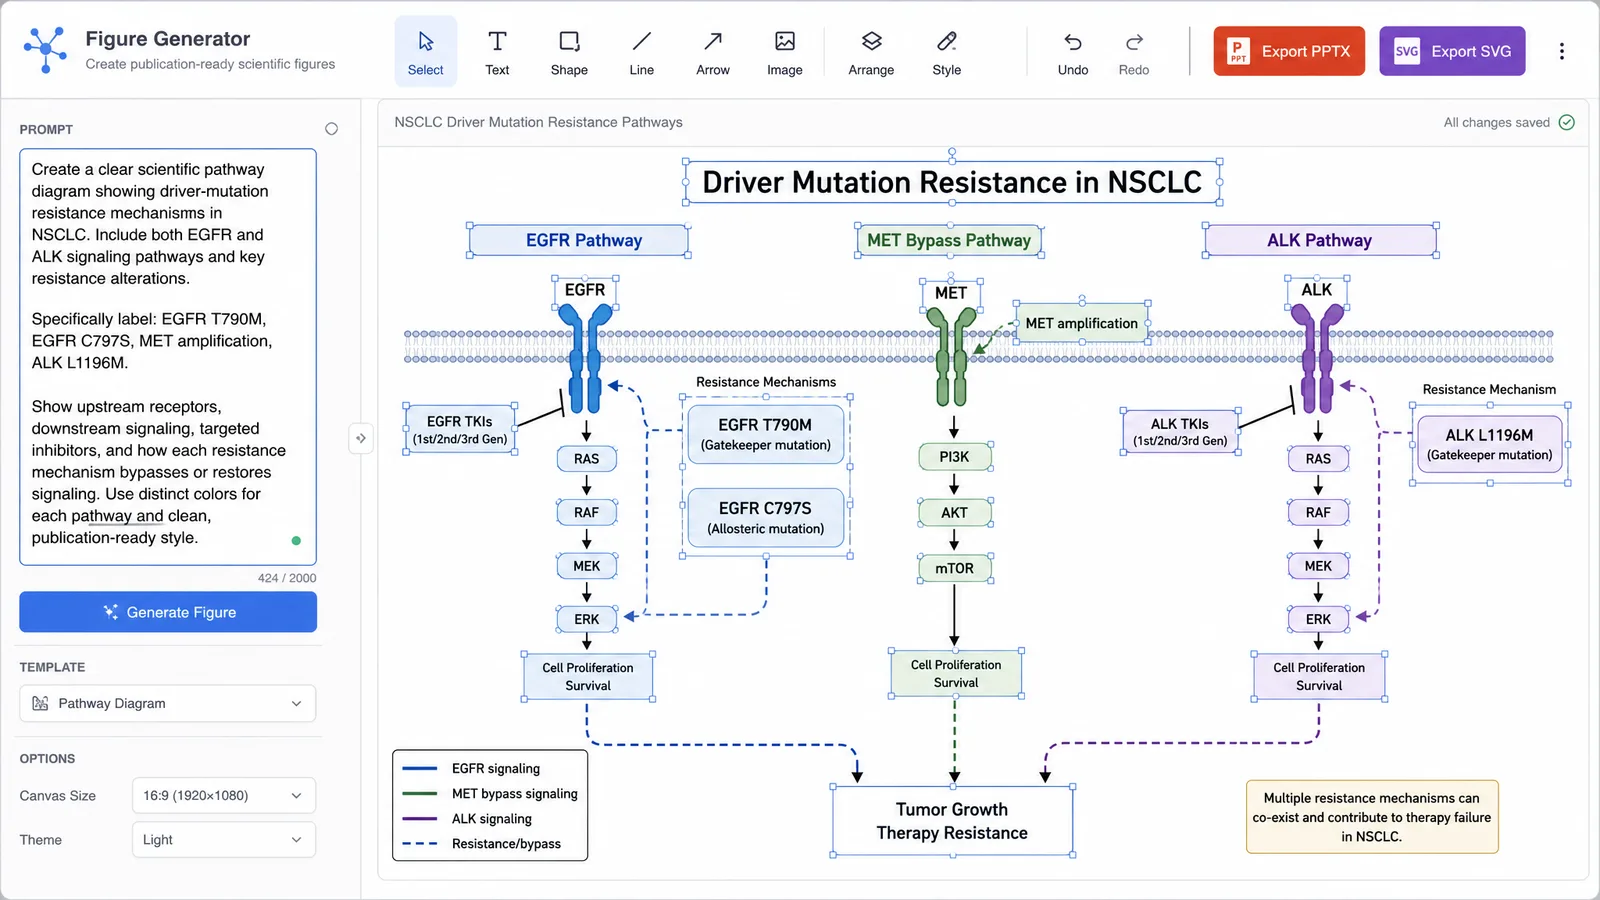Image resolution: width=1600 pixels, height=900 pixels.
Task: Open the Canvas Size 16:9 dropdown
Action: [x=224, y=796]
